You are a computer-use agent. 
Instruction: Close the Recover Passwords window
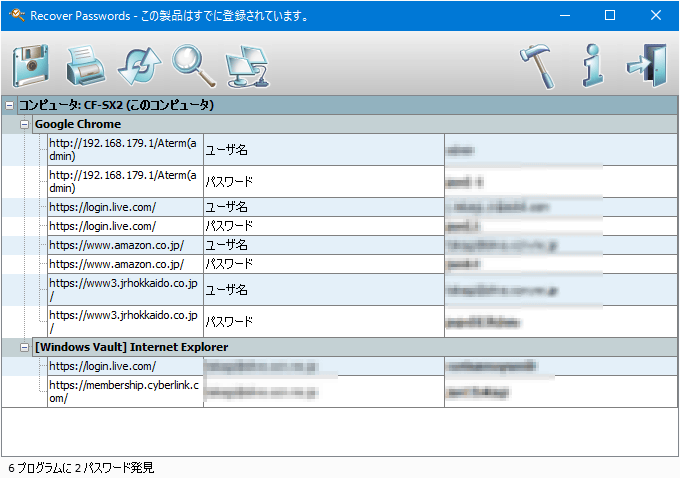tap(656, 16)
